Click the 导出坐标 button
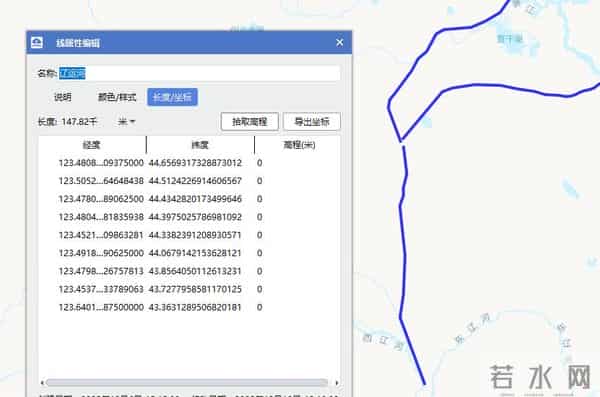The width and height of the screenshot is (600, 397). [x=312, y=122]
